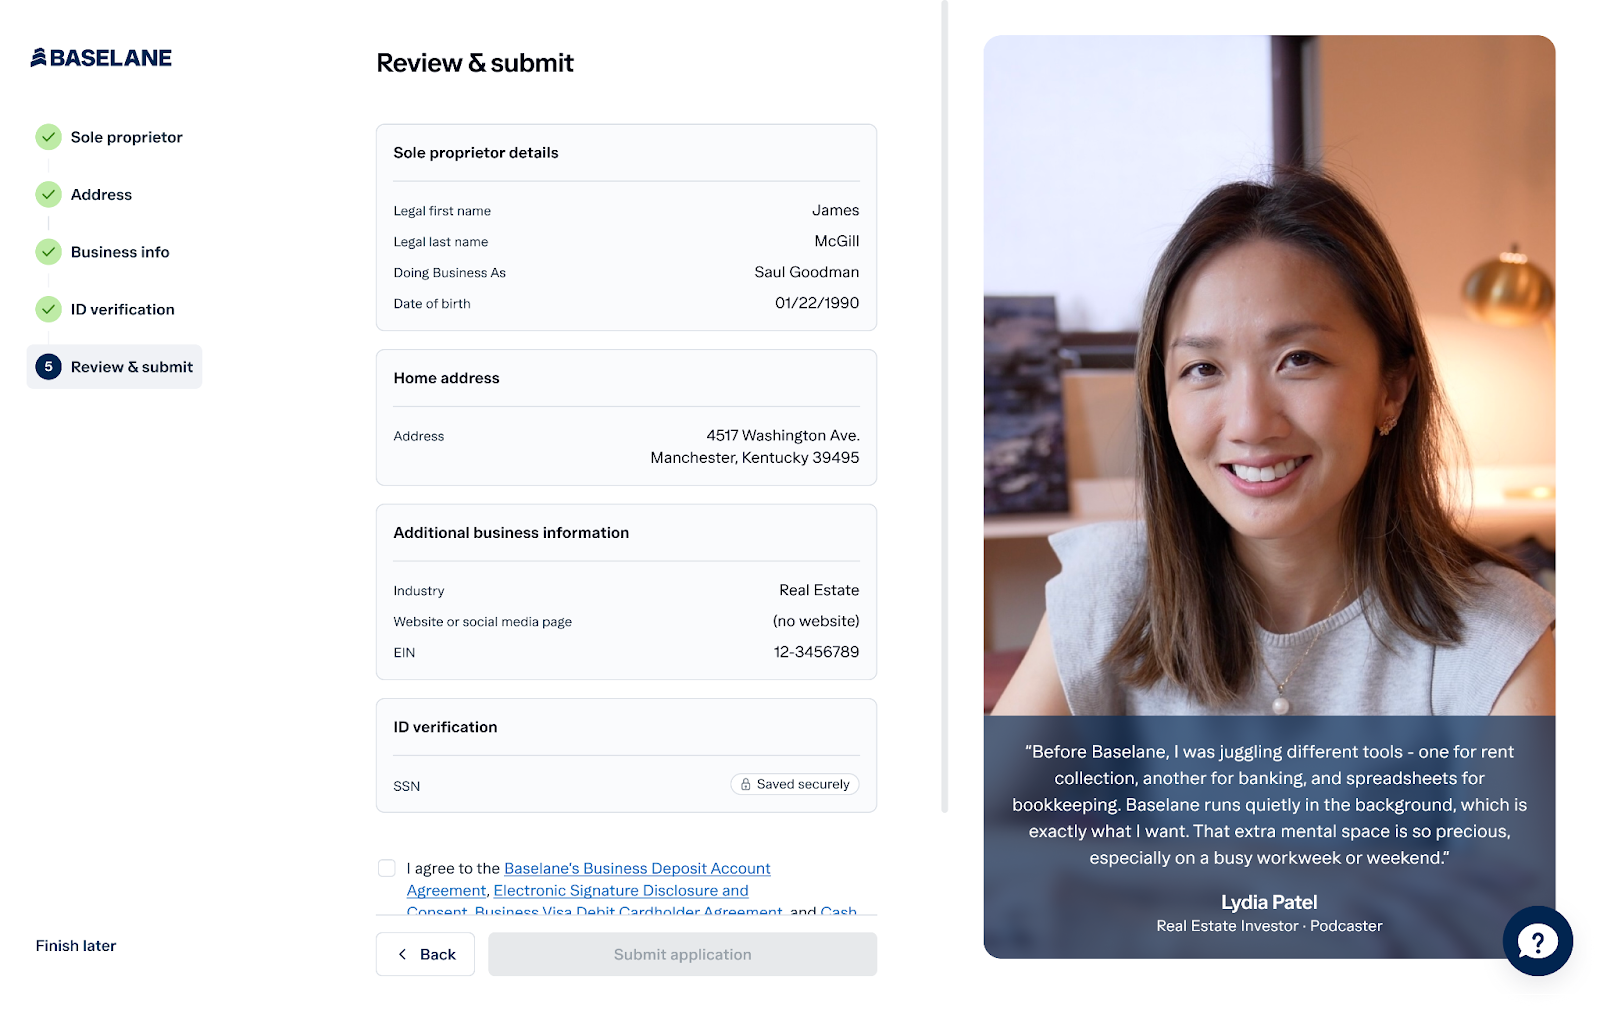Click the Sole proprietor step checkmark icon
The height and width of the screenshot is (1012, 1600).
48,137
